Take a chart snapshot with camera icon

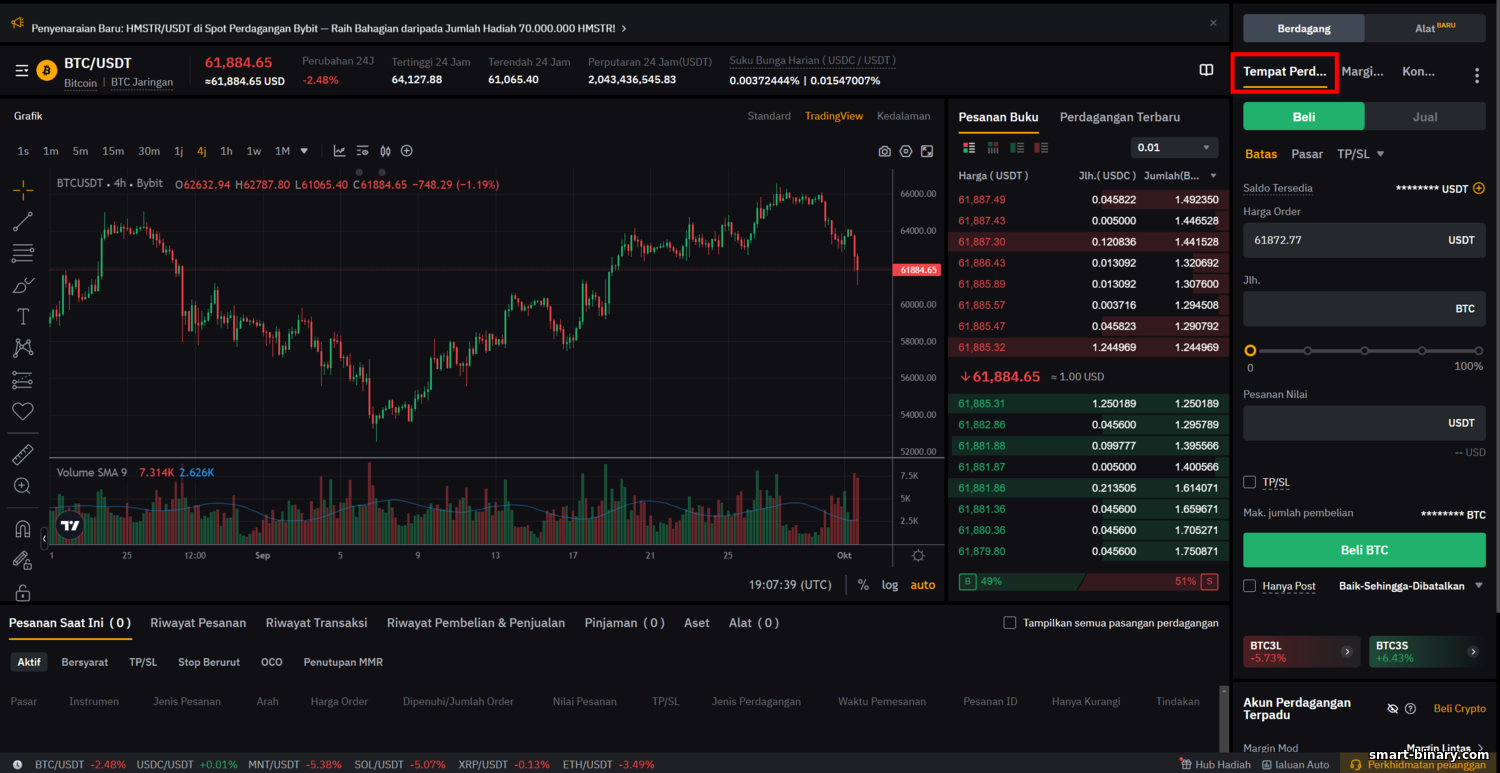click(884, 152)
